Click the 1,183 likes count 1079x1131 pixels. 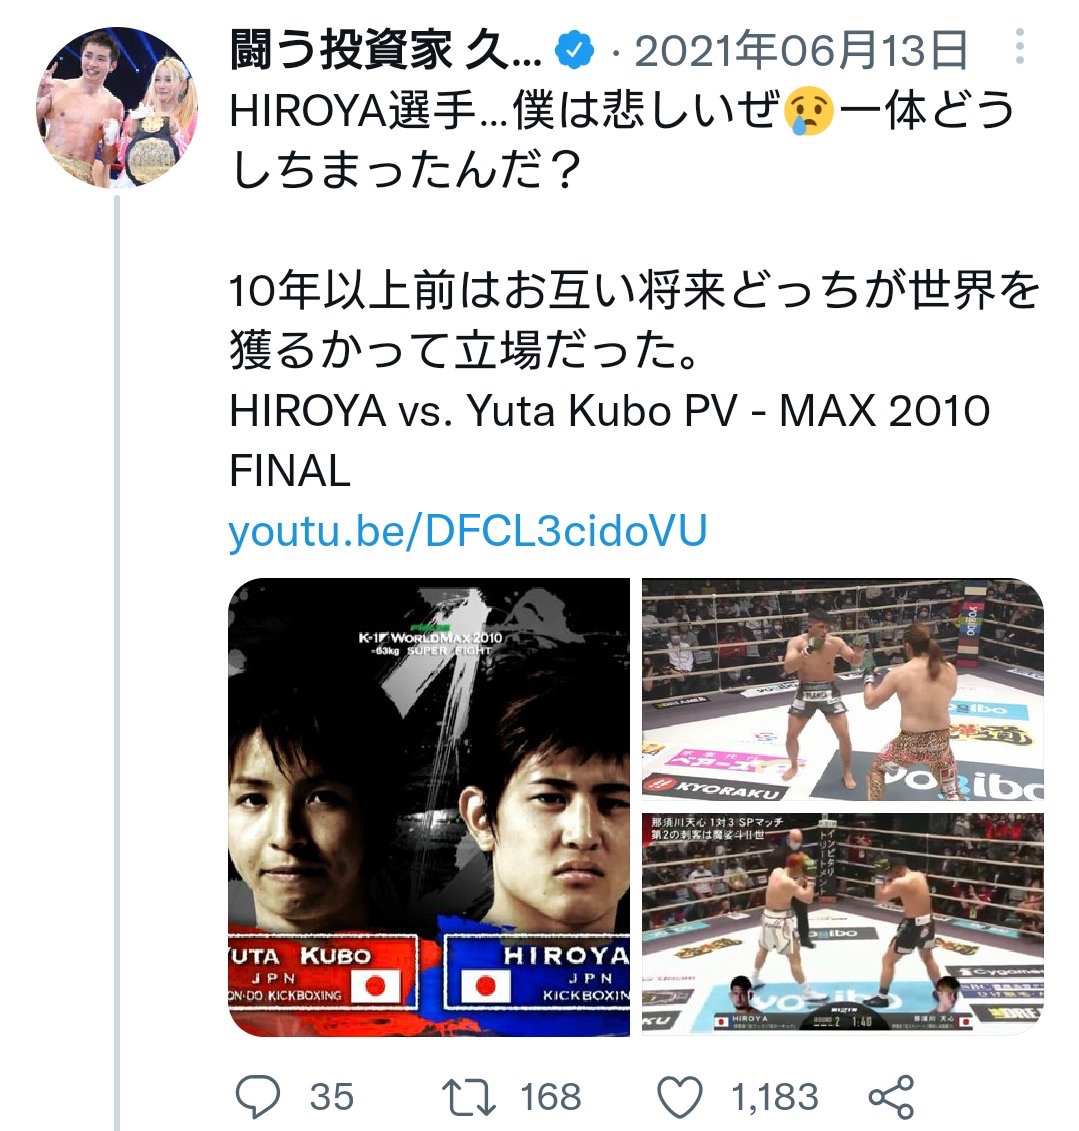tap(775, 1097)
